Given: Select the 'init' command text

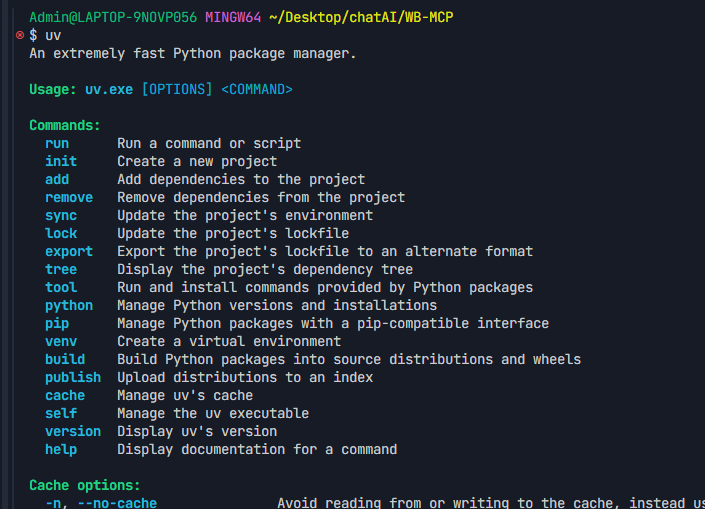Looking at the screenshot, I should point(61,161).
